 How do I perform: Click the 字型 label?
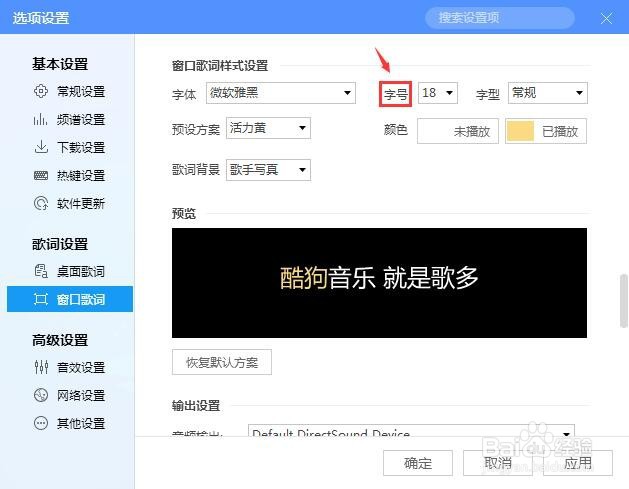pos(487,95)
